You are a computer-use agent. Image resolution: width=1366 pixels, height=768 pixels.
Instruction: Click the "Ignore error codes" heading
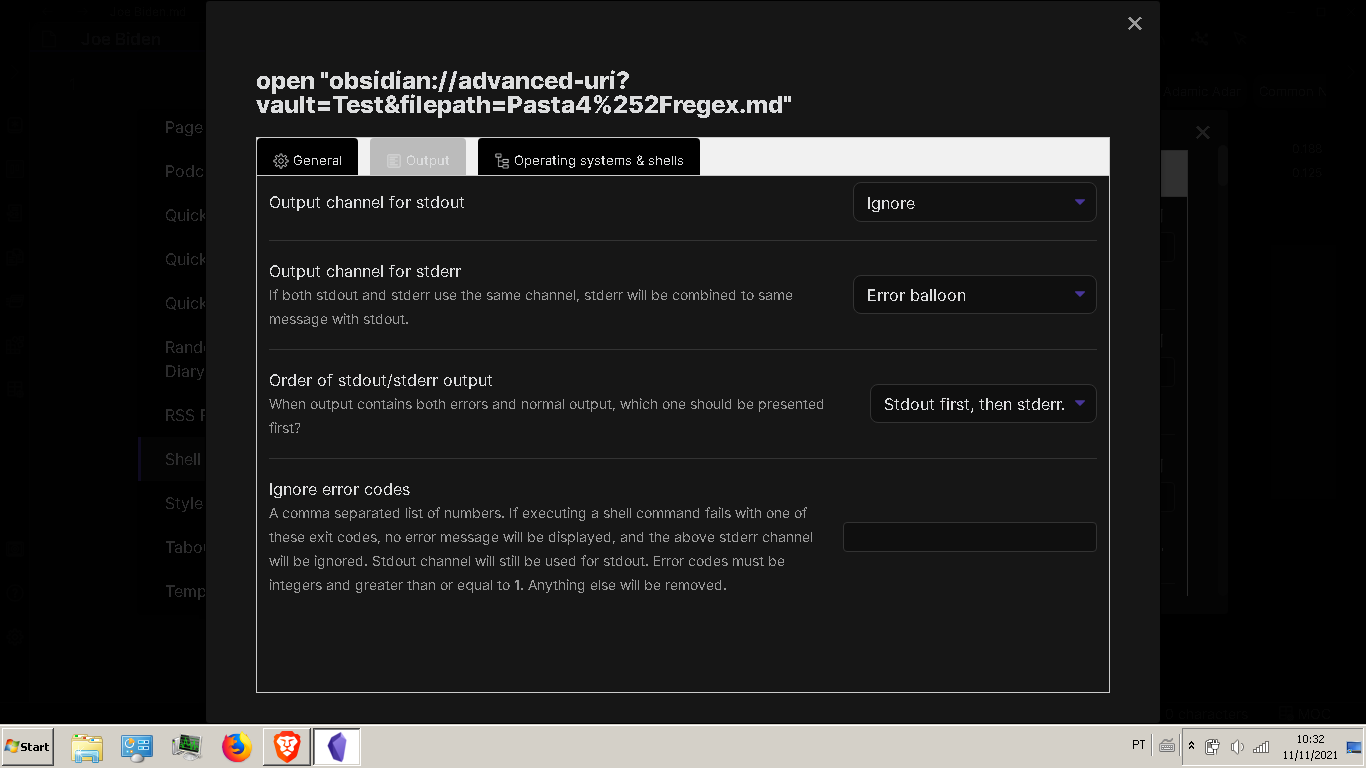(x=340, y=489)
